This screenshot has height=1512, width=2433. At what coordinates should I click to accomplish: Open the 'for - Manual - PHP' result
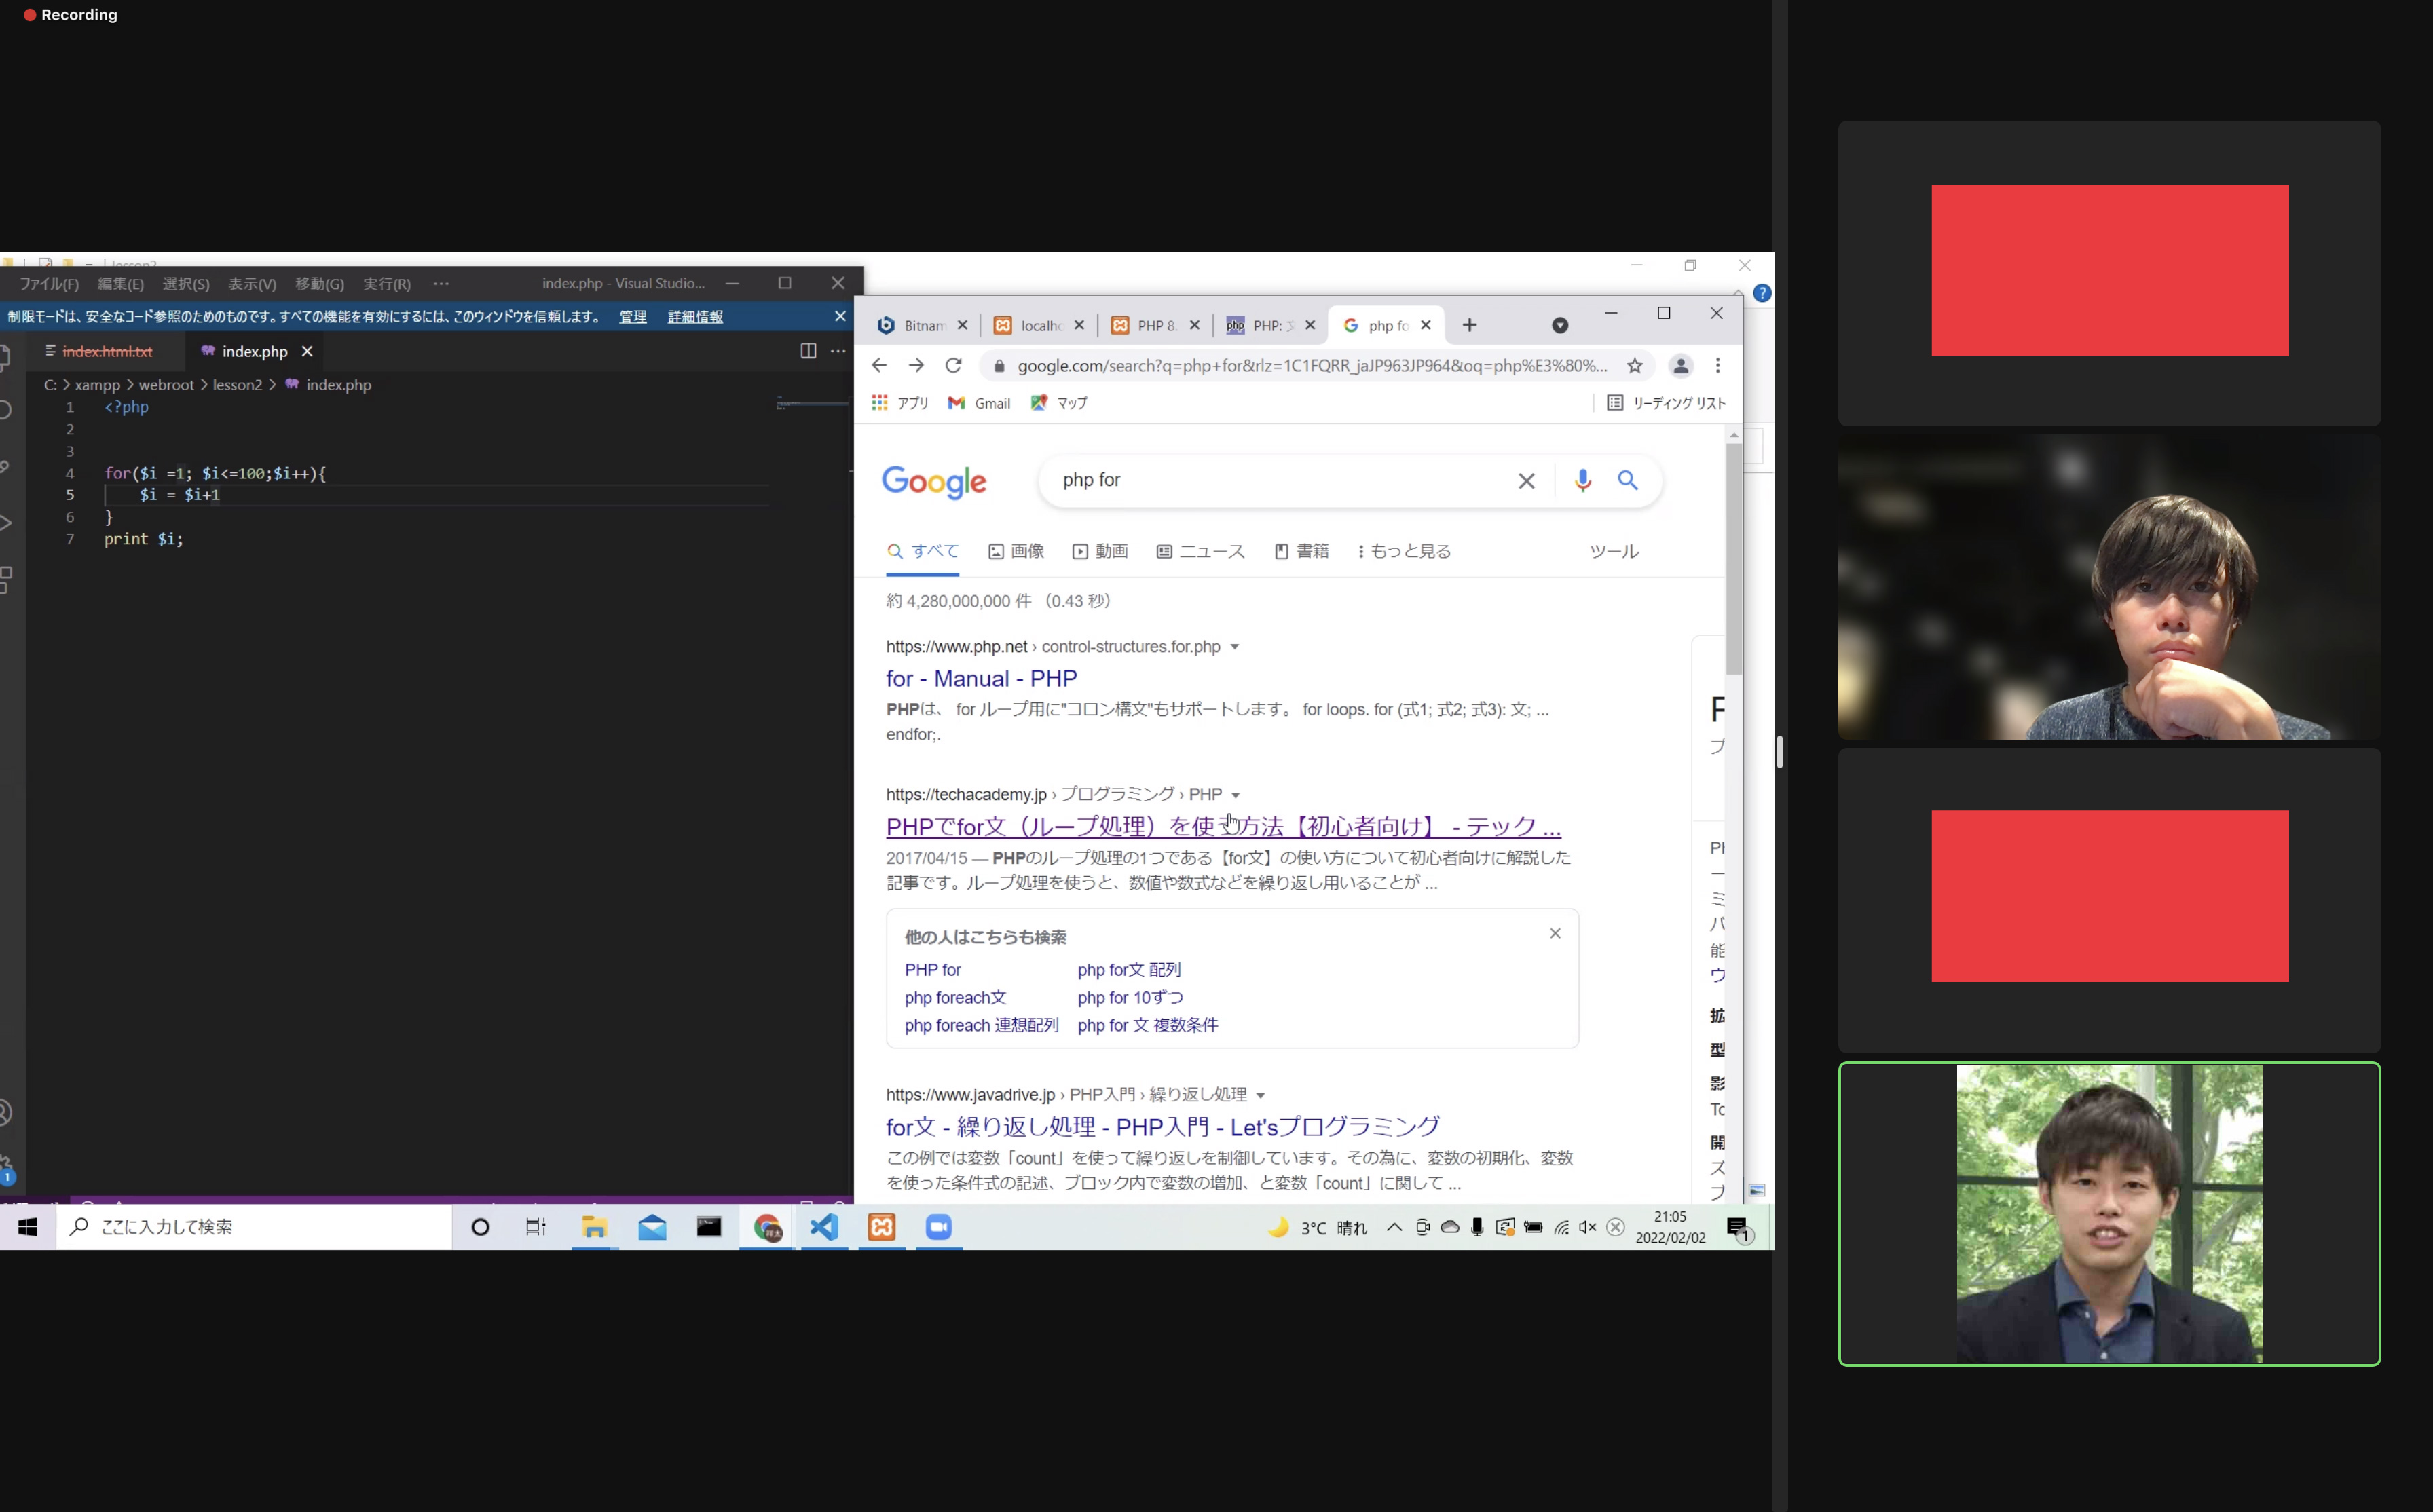[x=981, y=678]
